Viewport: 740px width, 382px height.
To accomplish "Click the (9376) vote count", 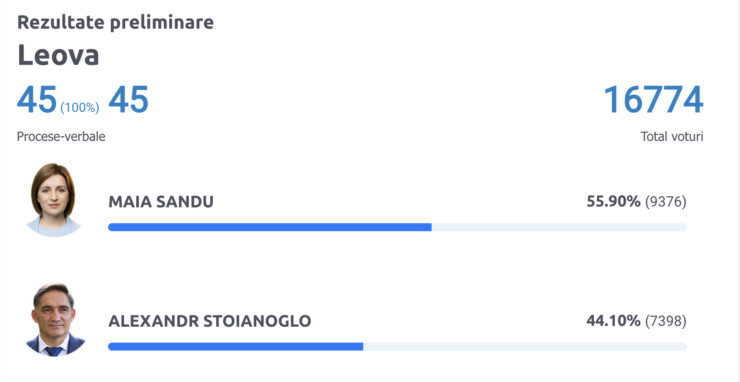I will [665, 202].
